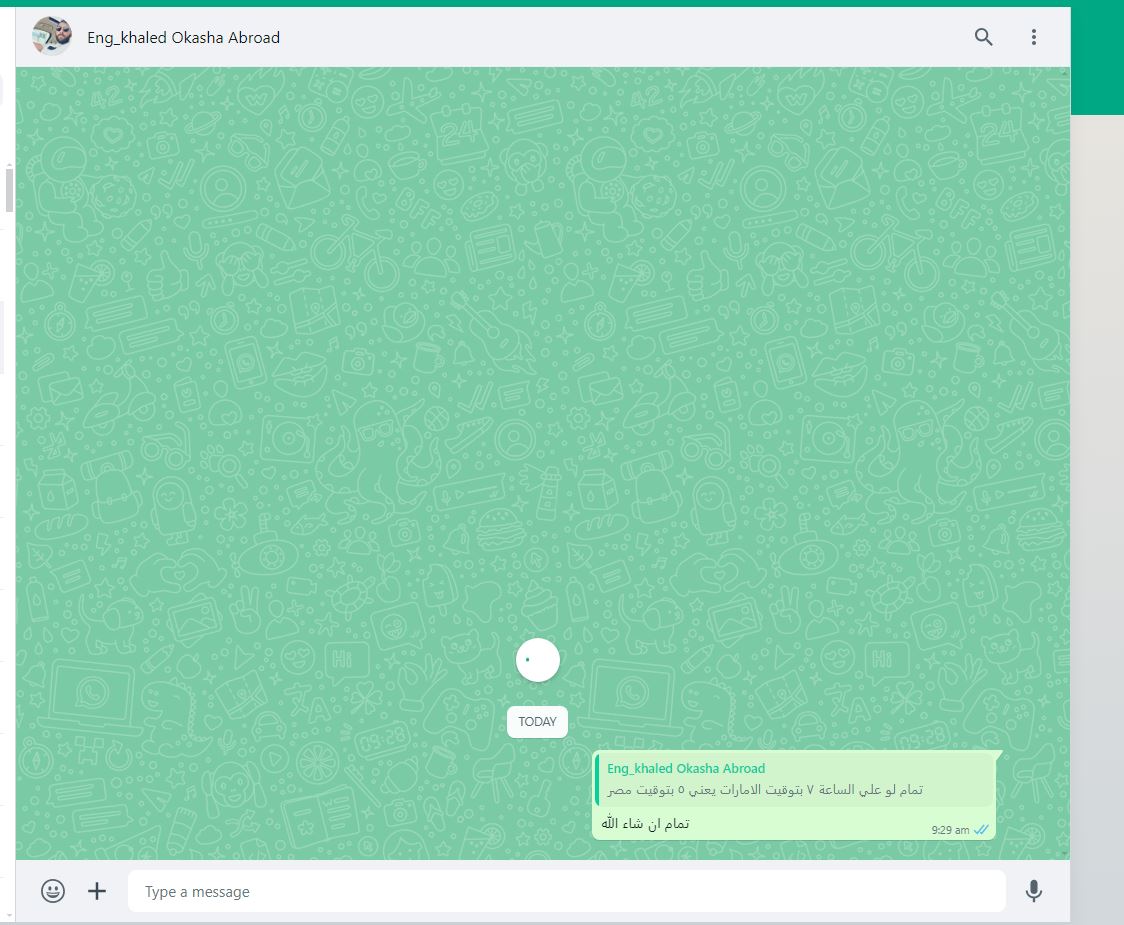This screenshot has width=1124, height=925.
Task: Click the TODAY date label
Action: point(537,721)
